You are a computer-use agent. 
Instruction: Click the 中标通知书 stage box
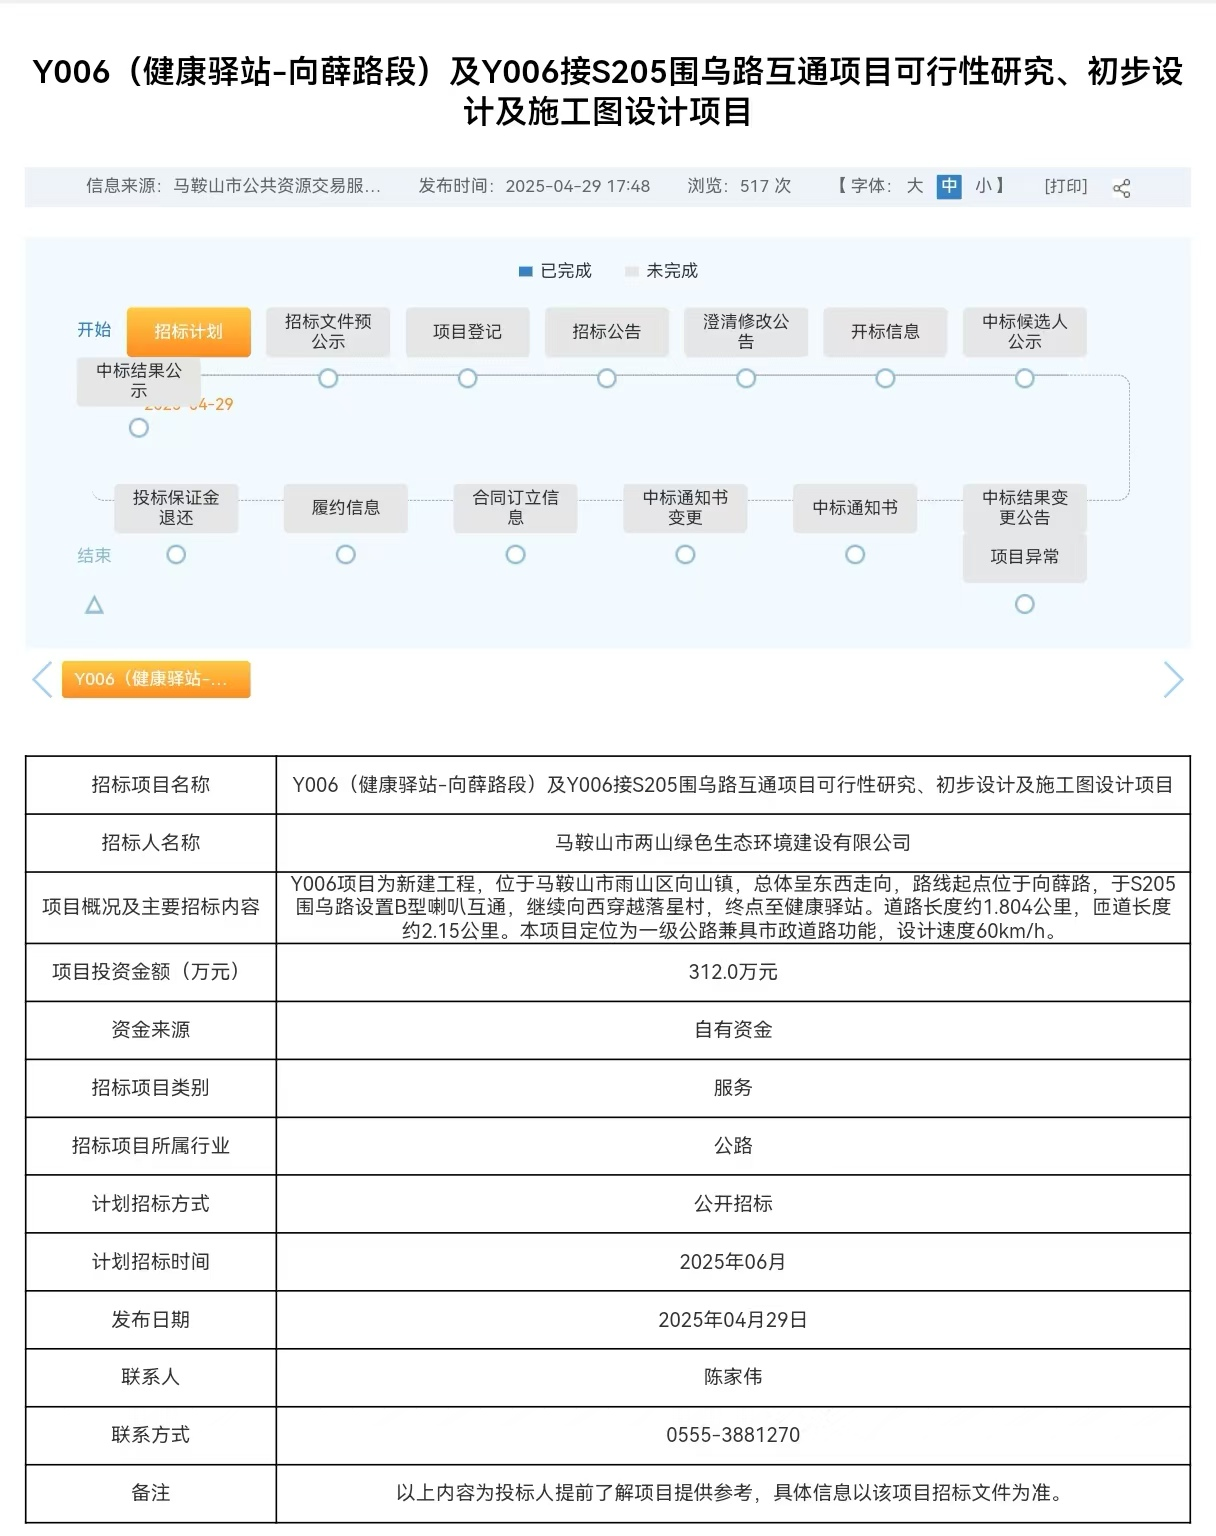tap(854, 508)
